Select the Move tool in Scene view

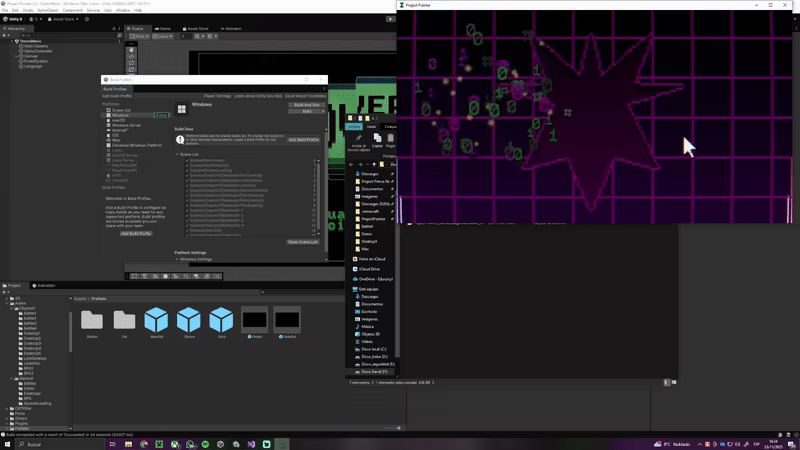pos(132,57)
